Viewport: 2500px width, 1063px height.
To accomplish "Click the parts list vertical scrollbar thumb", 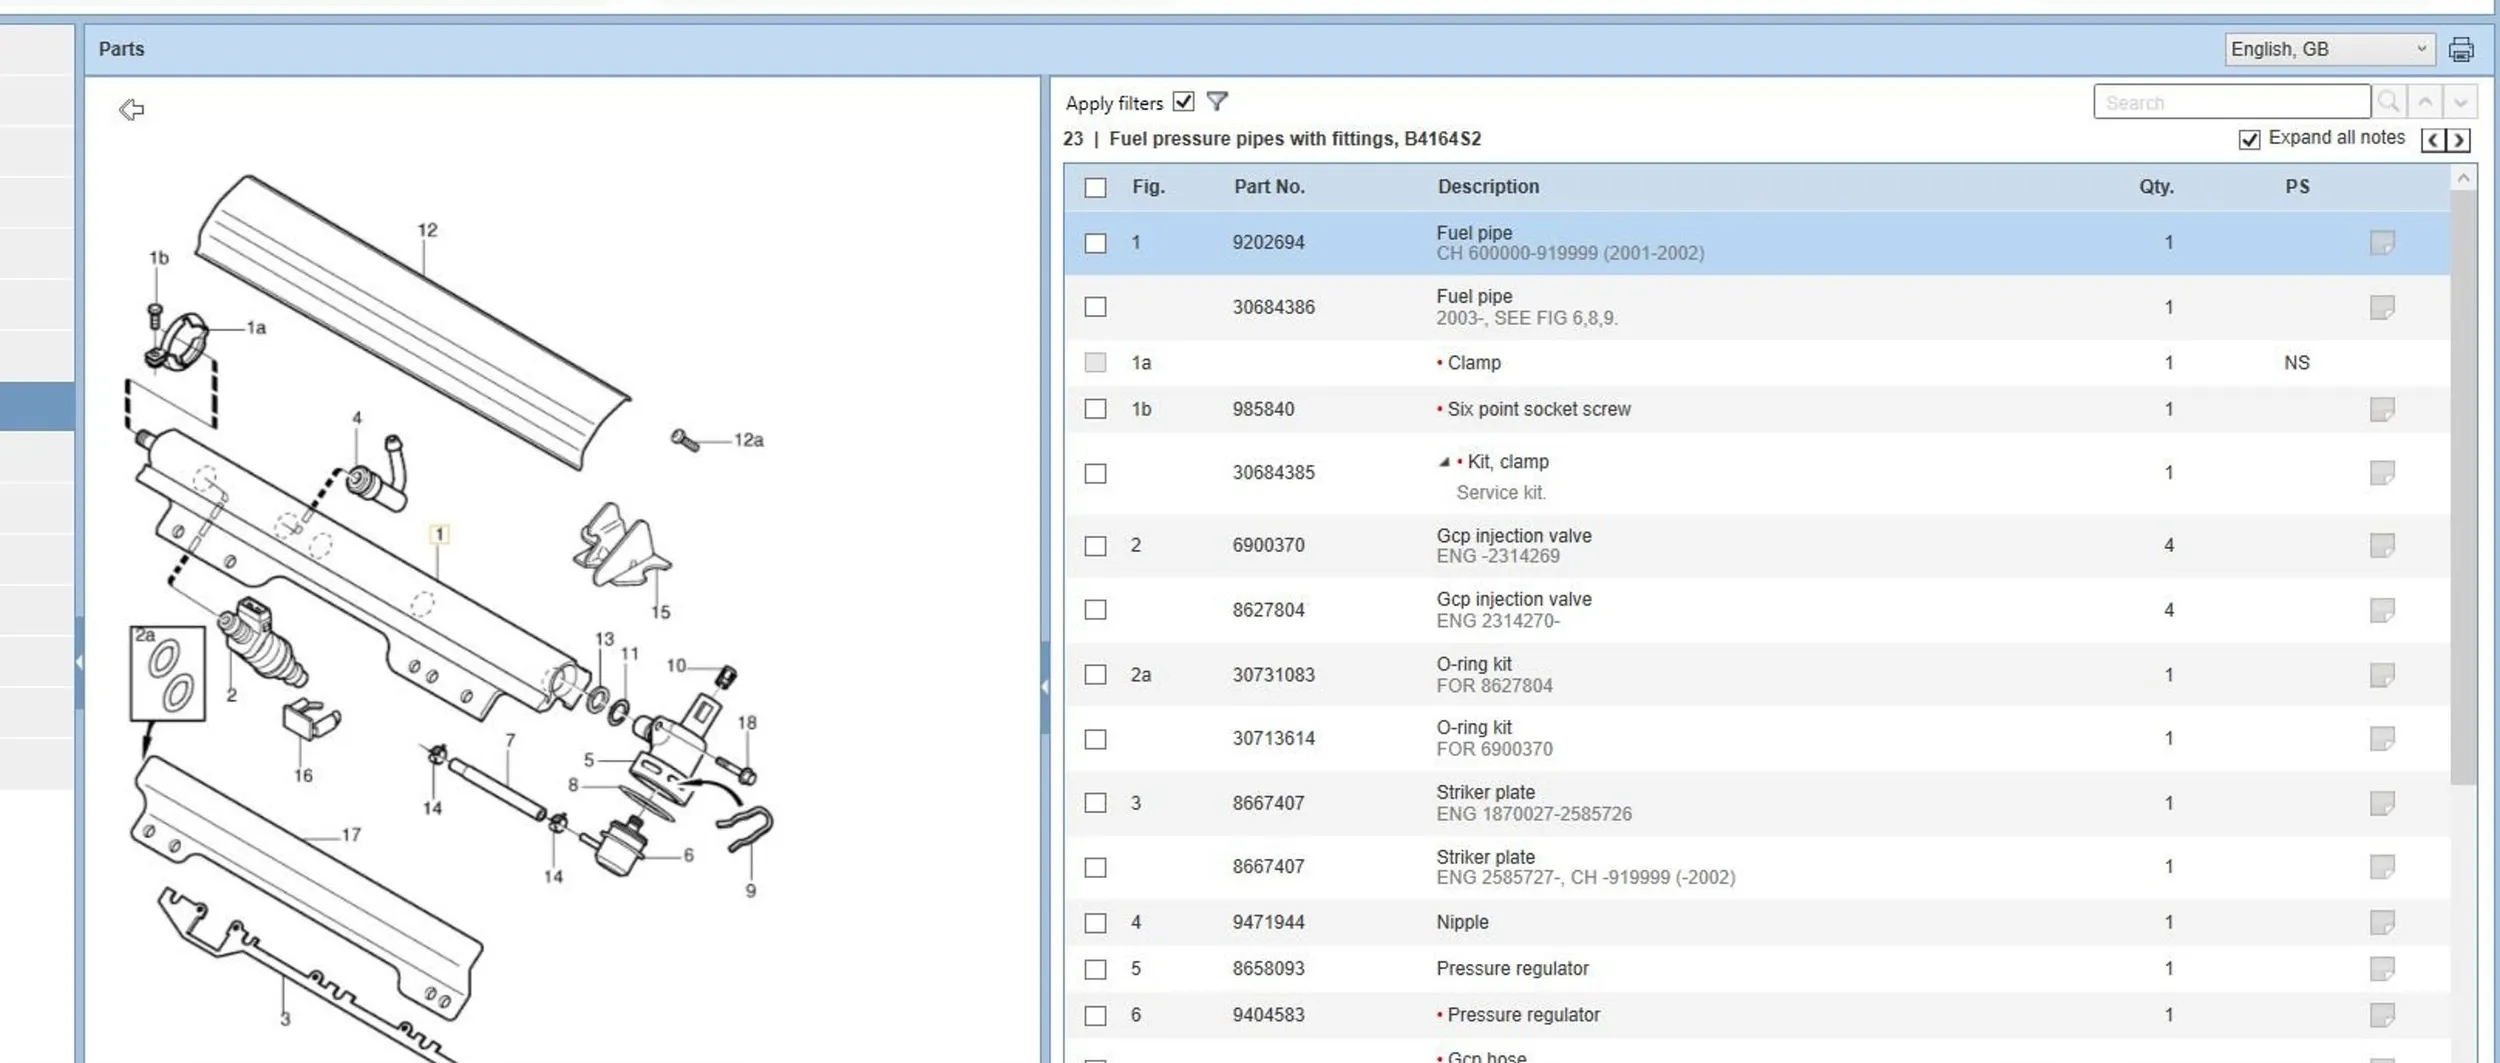I will pos(2463,488).
